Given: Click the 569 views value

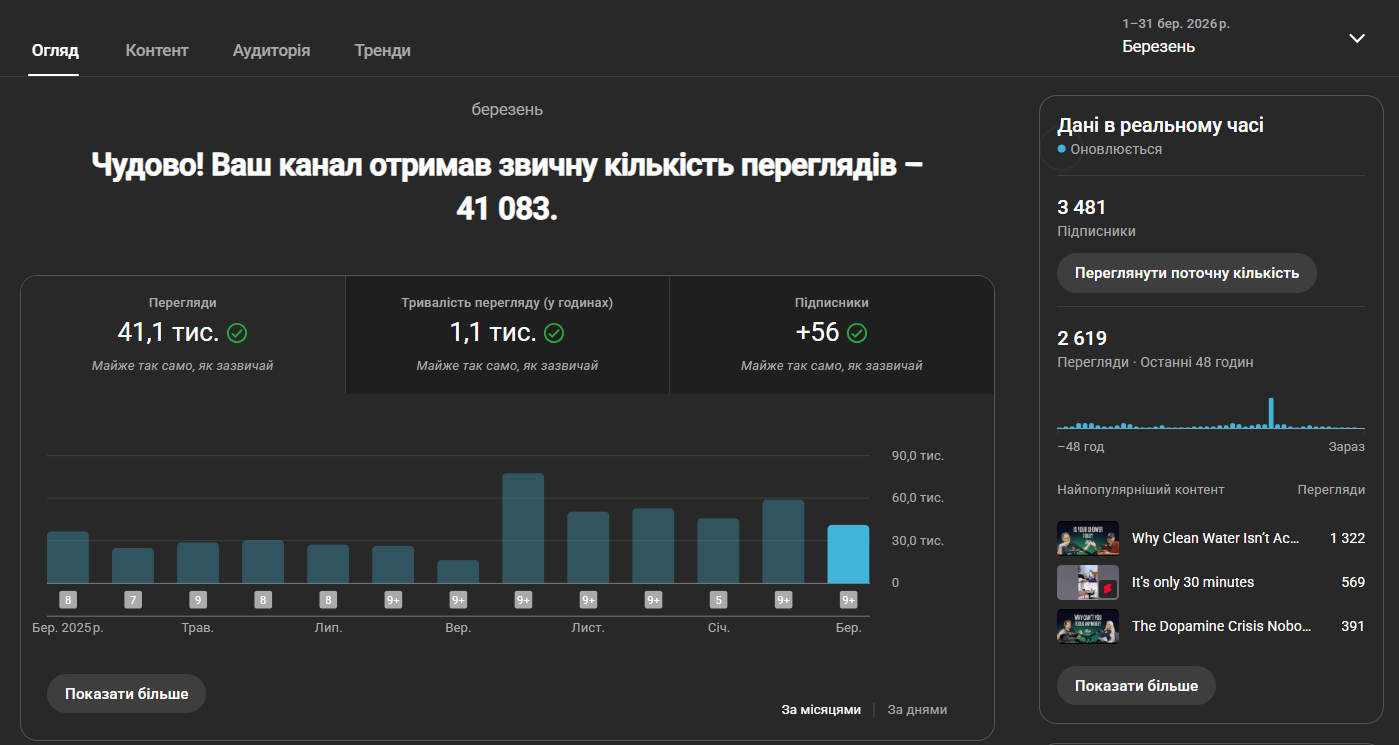Looking at the screenshot, I should click(1353, 582).
